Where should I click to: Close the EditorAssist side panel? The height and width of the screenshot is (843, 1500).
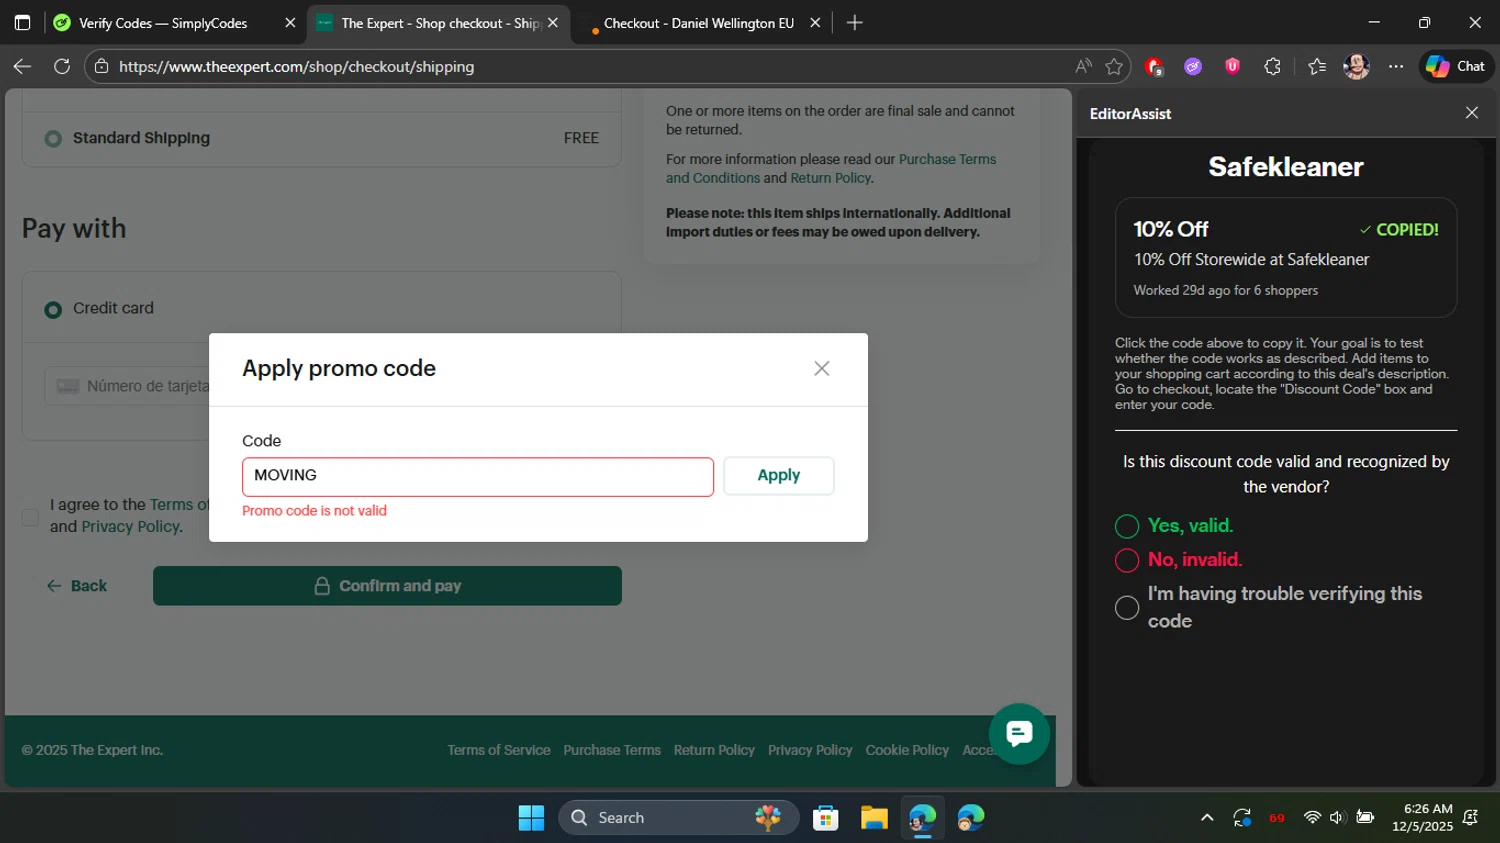click(1471, 113)
